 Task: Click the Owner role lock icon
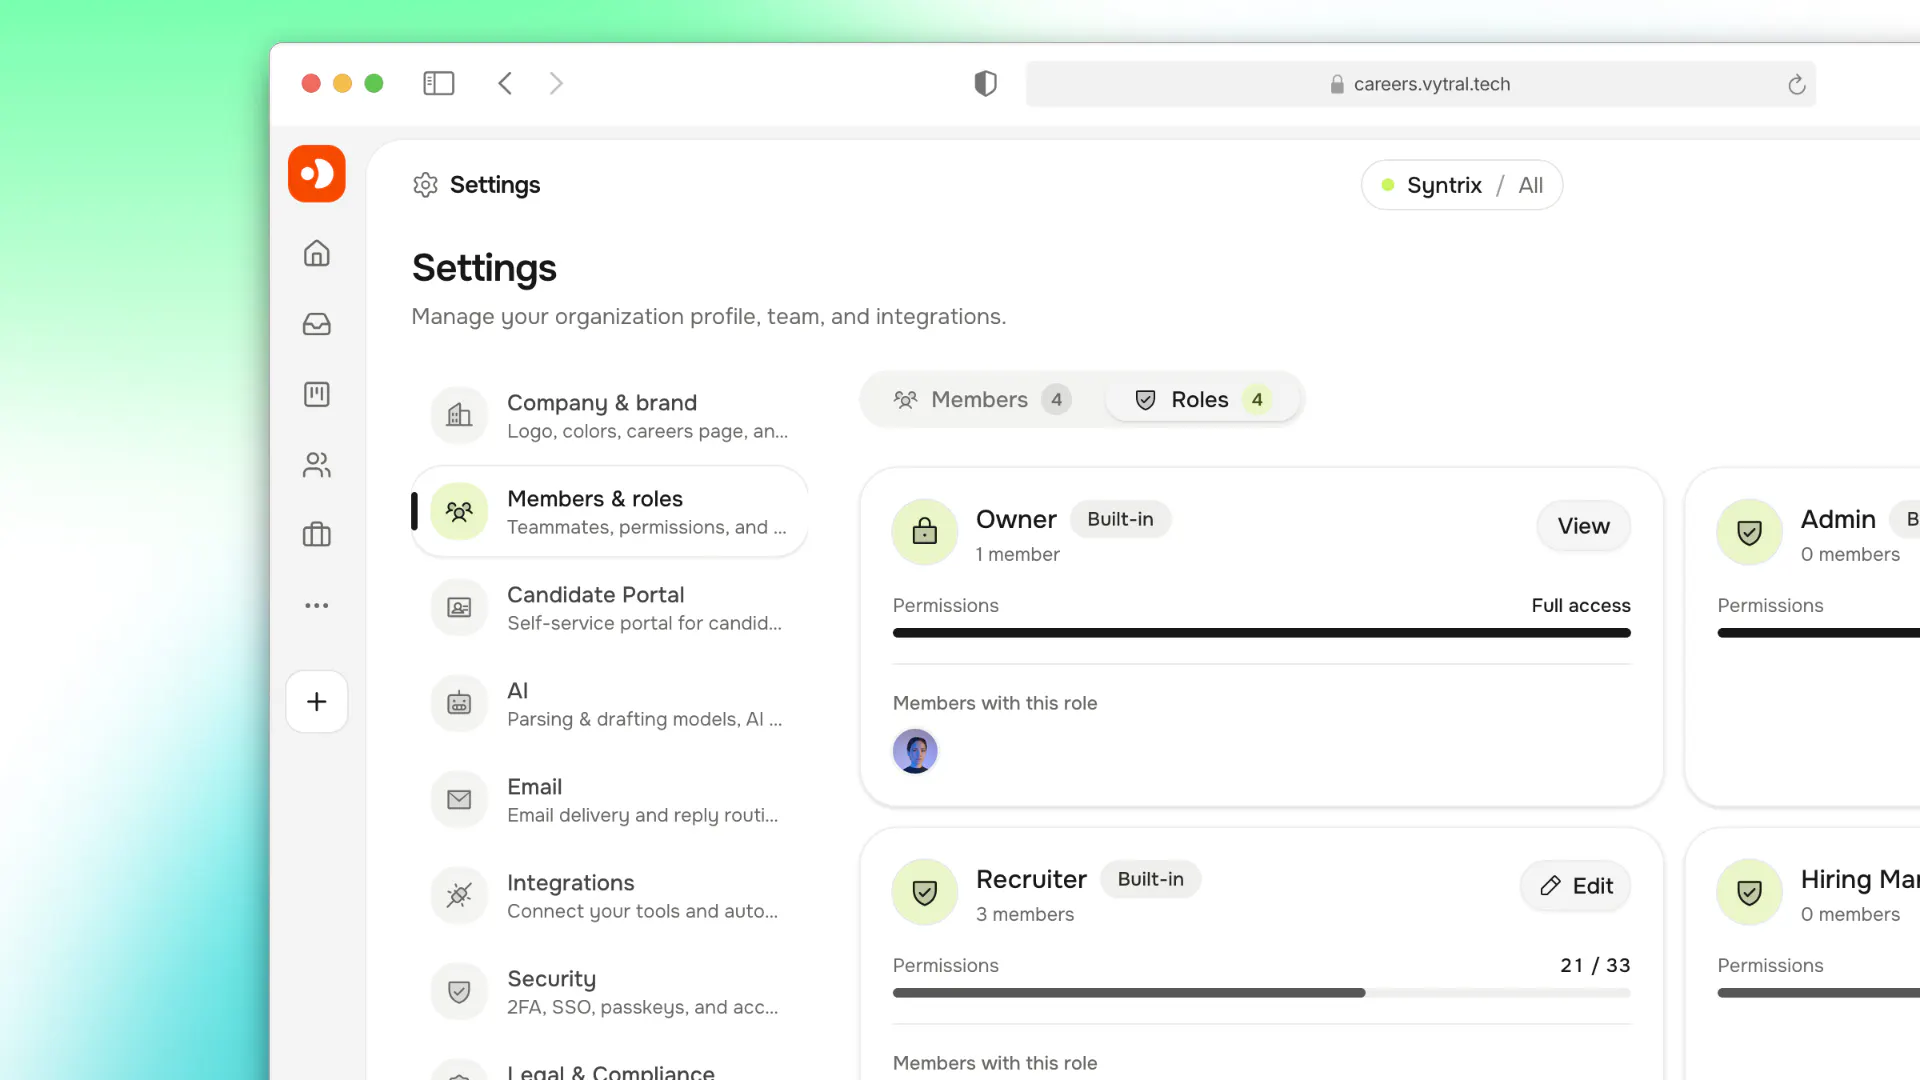click(x=925, y=532)
